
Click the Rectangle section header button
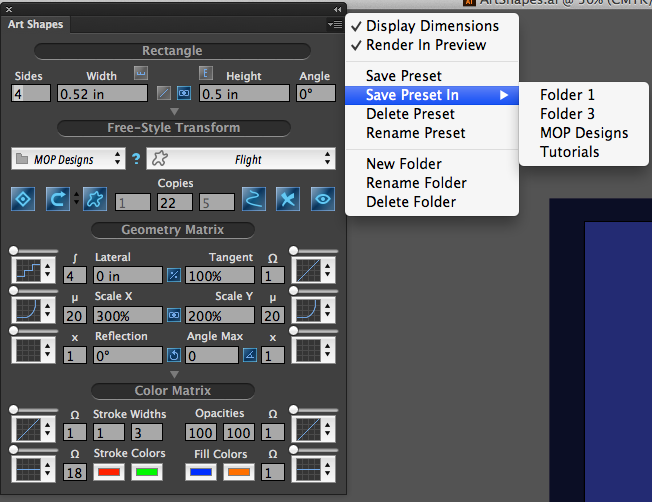172,51
